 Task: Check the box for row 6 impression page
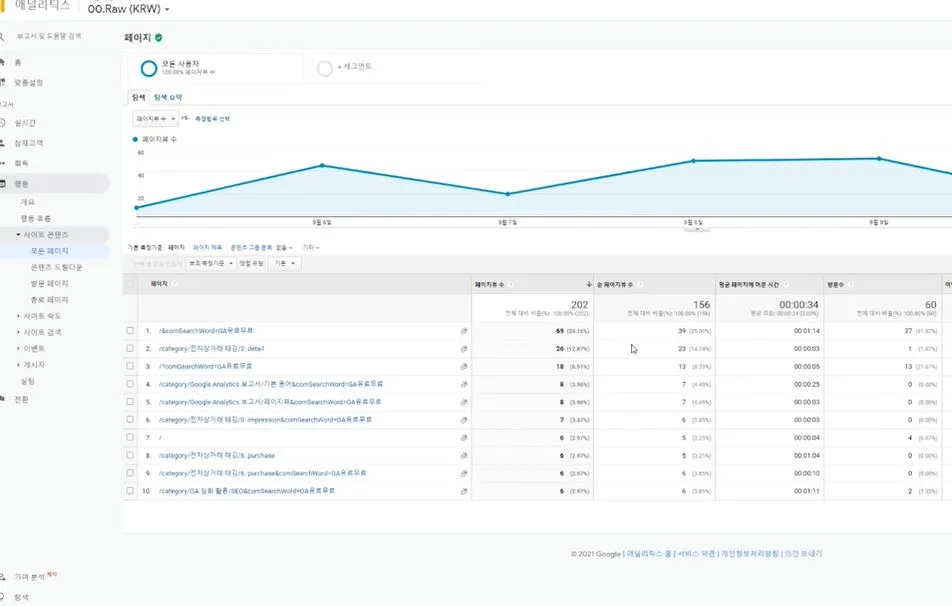130,419
